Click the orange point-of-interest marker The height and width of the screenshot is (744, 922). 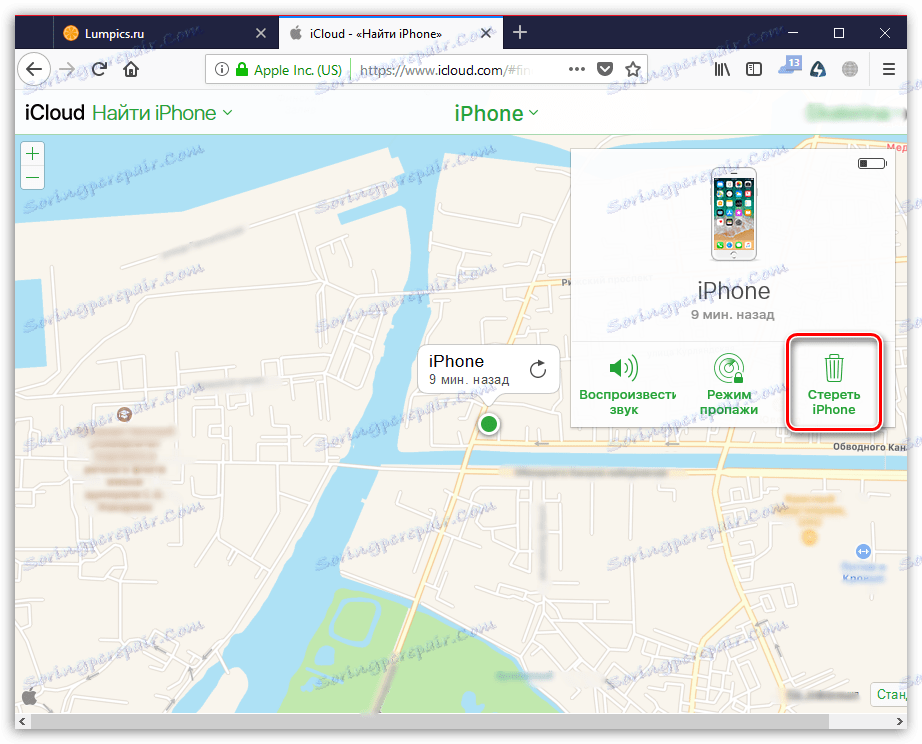810,537
